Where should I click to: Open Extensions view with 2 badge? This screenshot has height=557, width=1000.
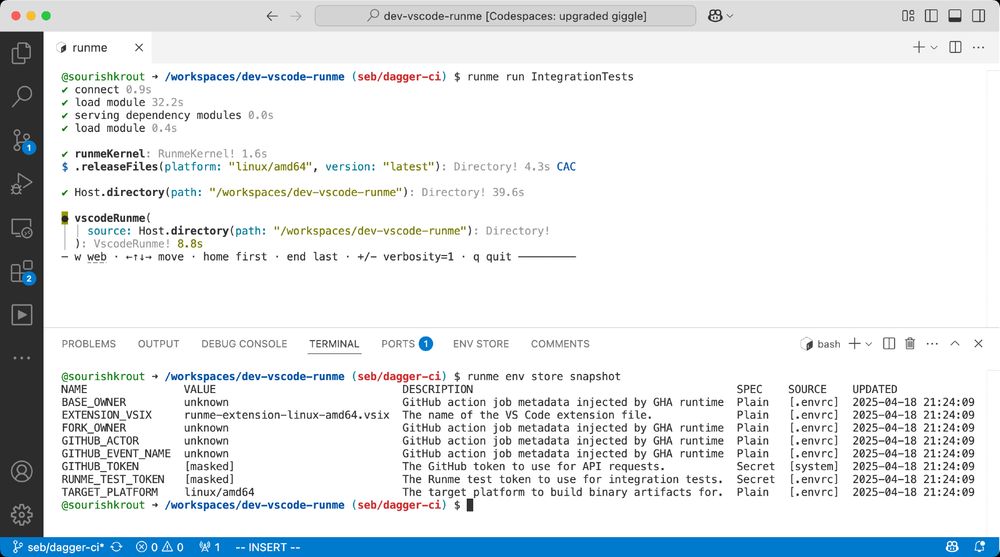click(x=22, y=271)
